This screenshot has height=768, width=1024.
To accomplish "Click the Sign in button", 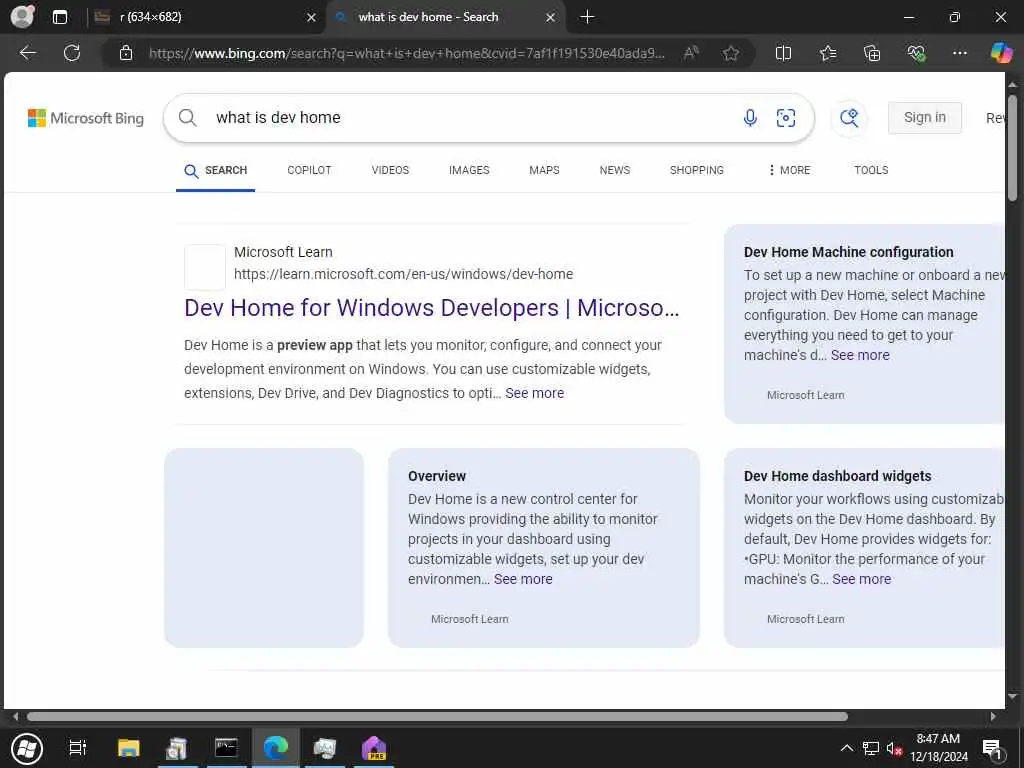I will tap(924, 118).
